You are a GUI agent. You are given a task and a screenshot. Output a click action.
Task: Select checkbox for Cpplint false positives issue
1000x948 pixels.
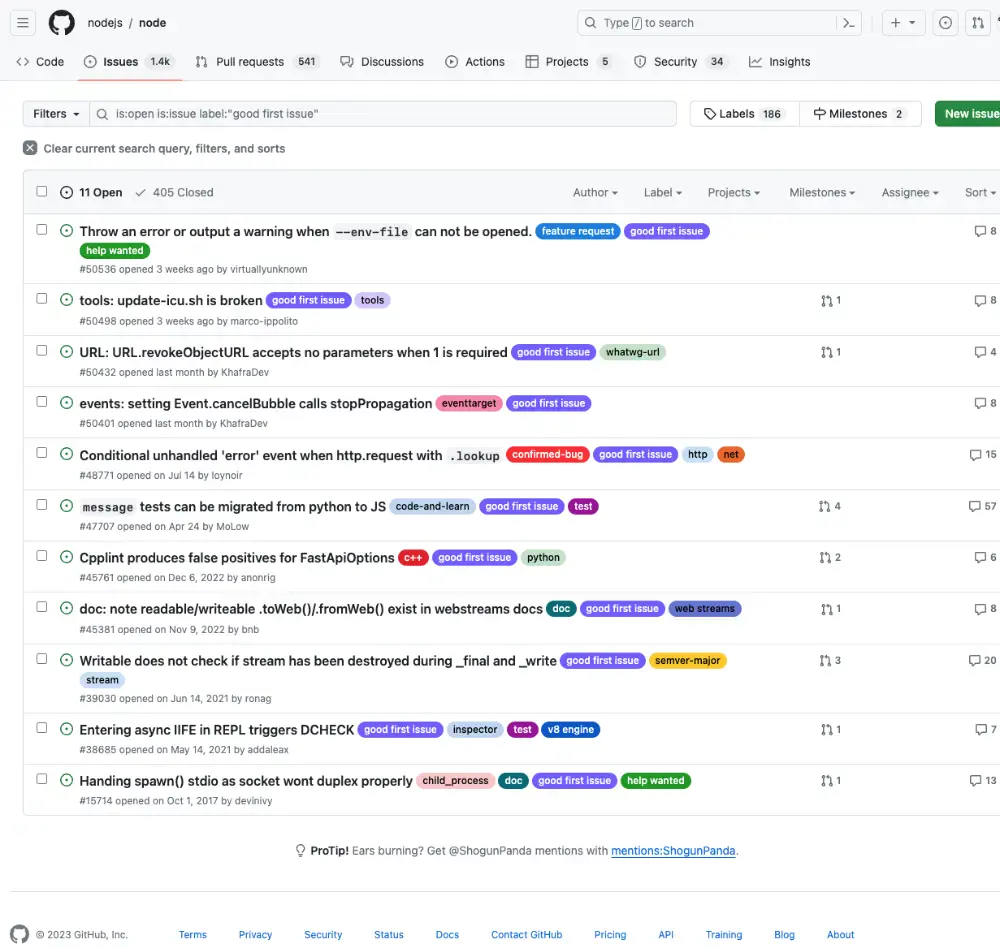click(42, 556)
